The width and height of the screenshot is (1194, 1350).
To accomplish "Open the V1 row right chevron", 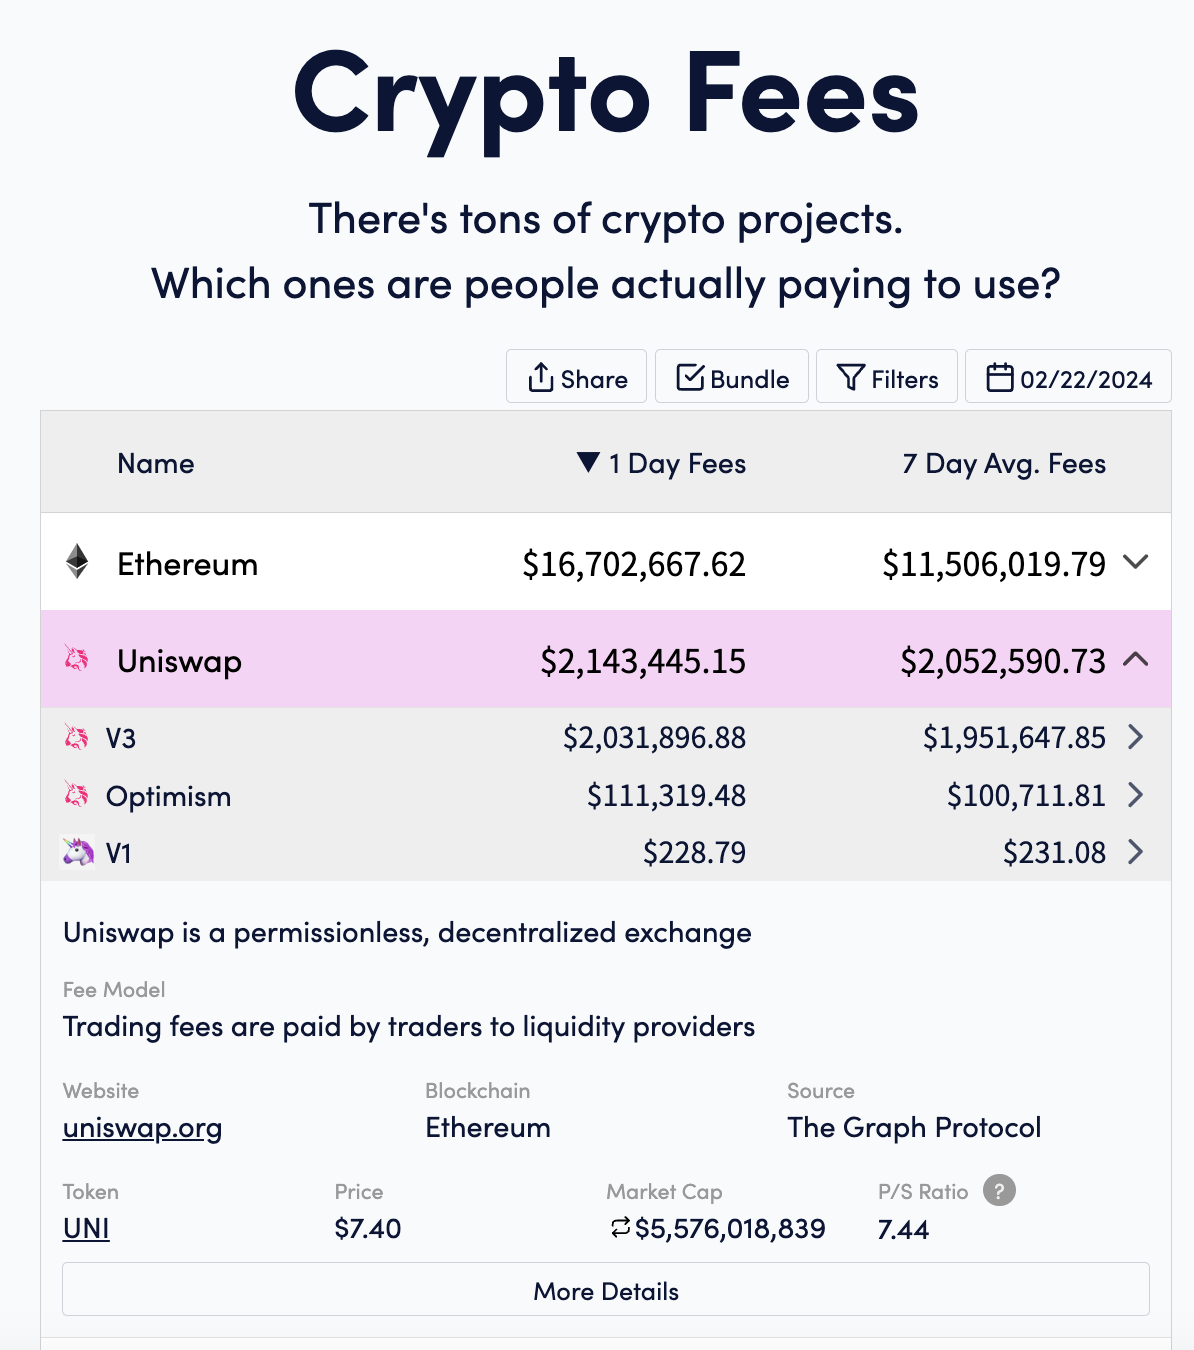I will (1135, 852).
